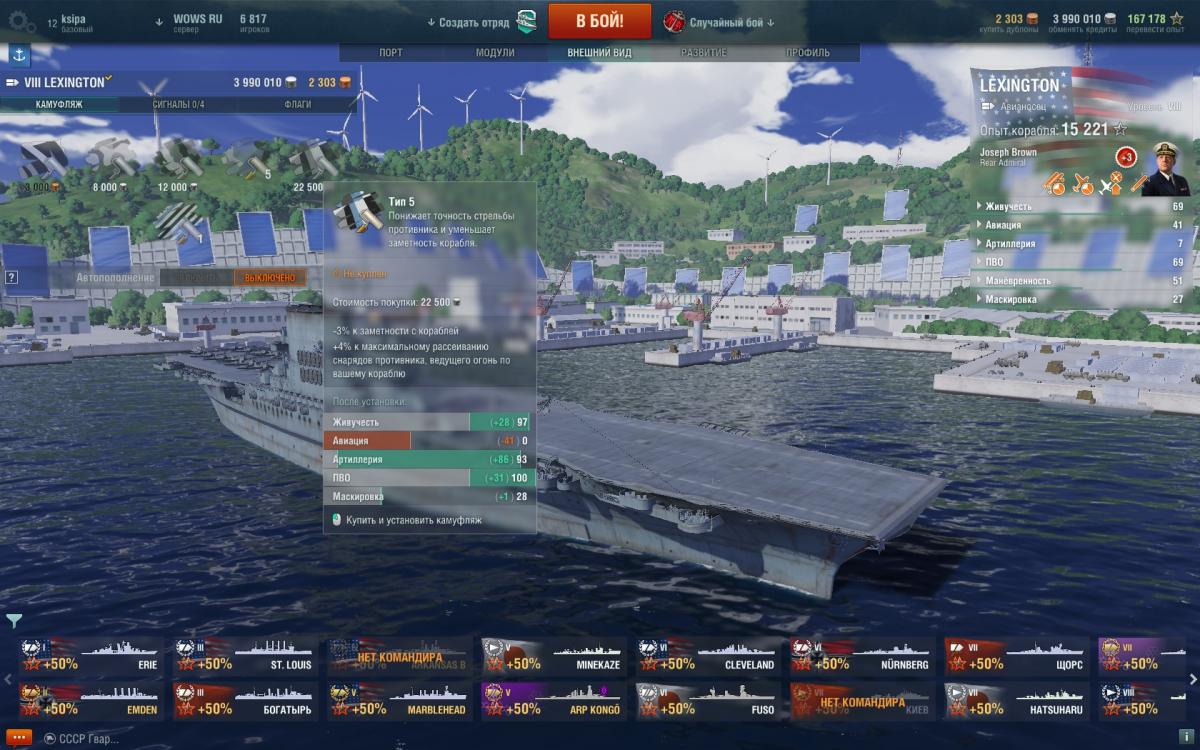Viewport: 1200px width, 750px height.
Task: Open the Случайный бой battle type dropdown
Action: tap(720, 22)
